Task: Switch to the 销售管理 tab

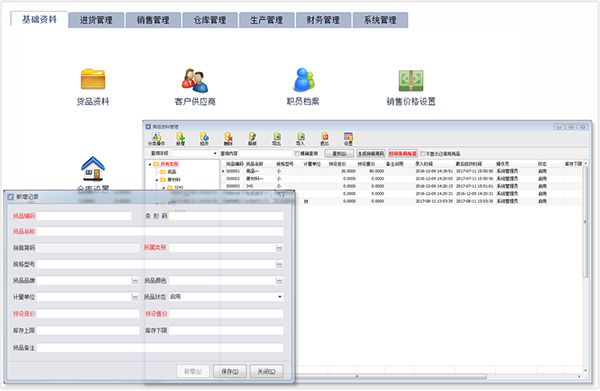Action: 153,20
